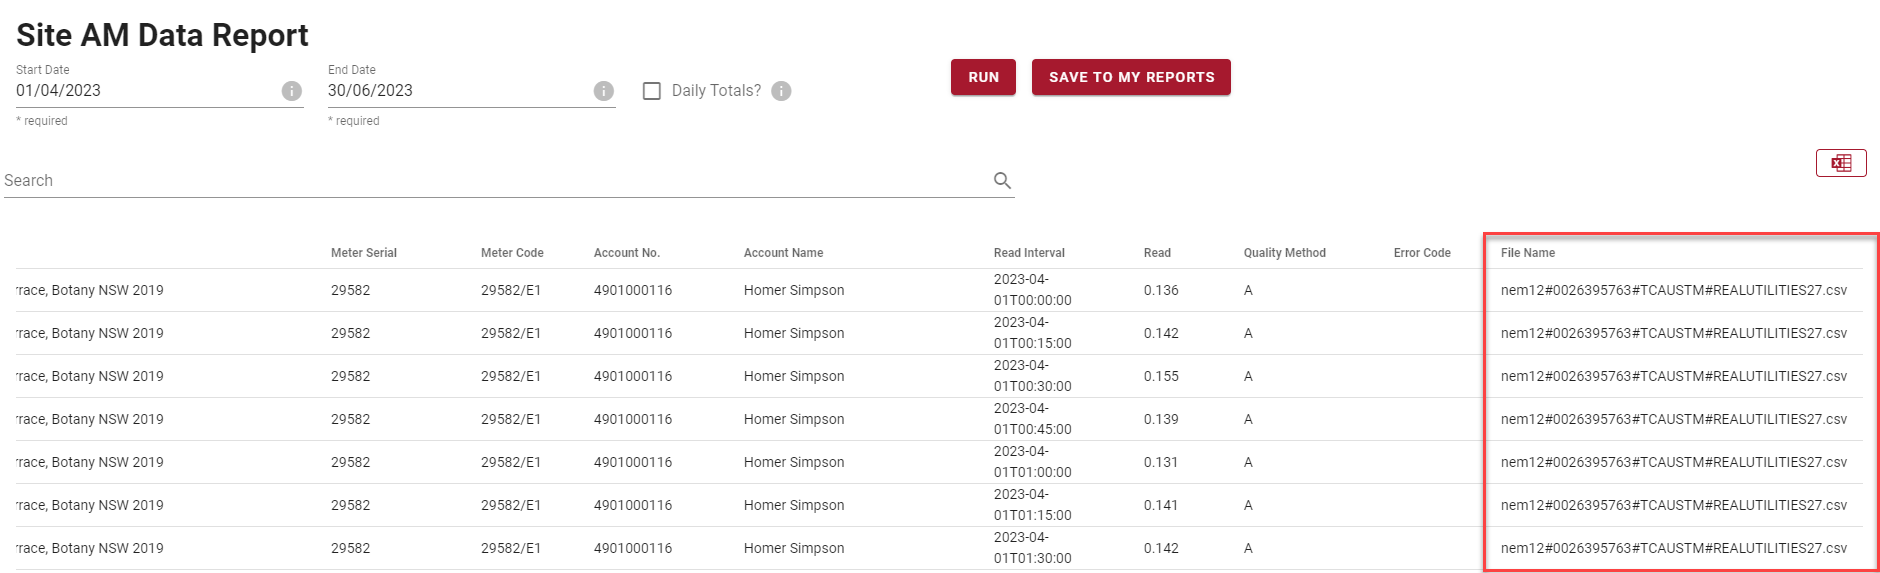The height and width of the screenshot is (573, 1880).
Task: Select read interval 2023-04-01T01:30:00
Action: click(x=1033, y=548)
